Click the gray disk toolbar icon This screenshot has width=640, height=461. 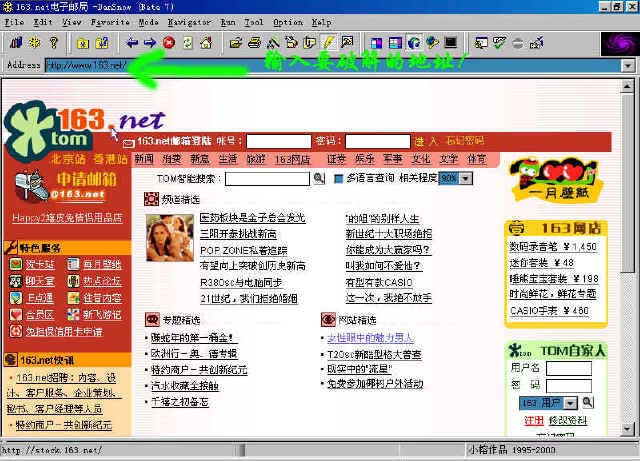click(518, 43)
